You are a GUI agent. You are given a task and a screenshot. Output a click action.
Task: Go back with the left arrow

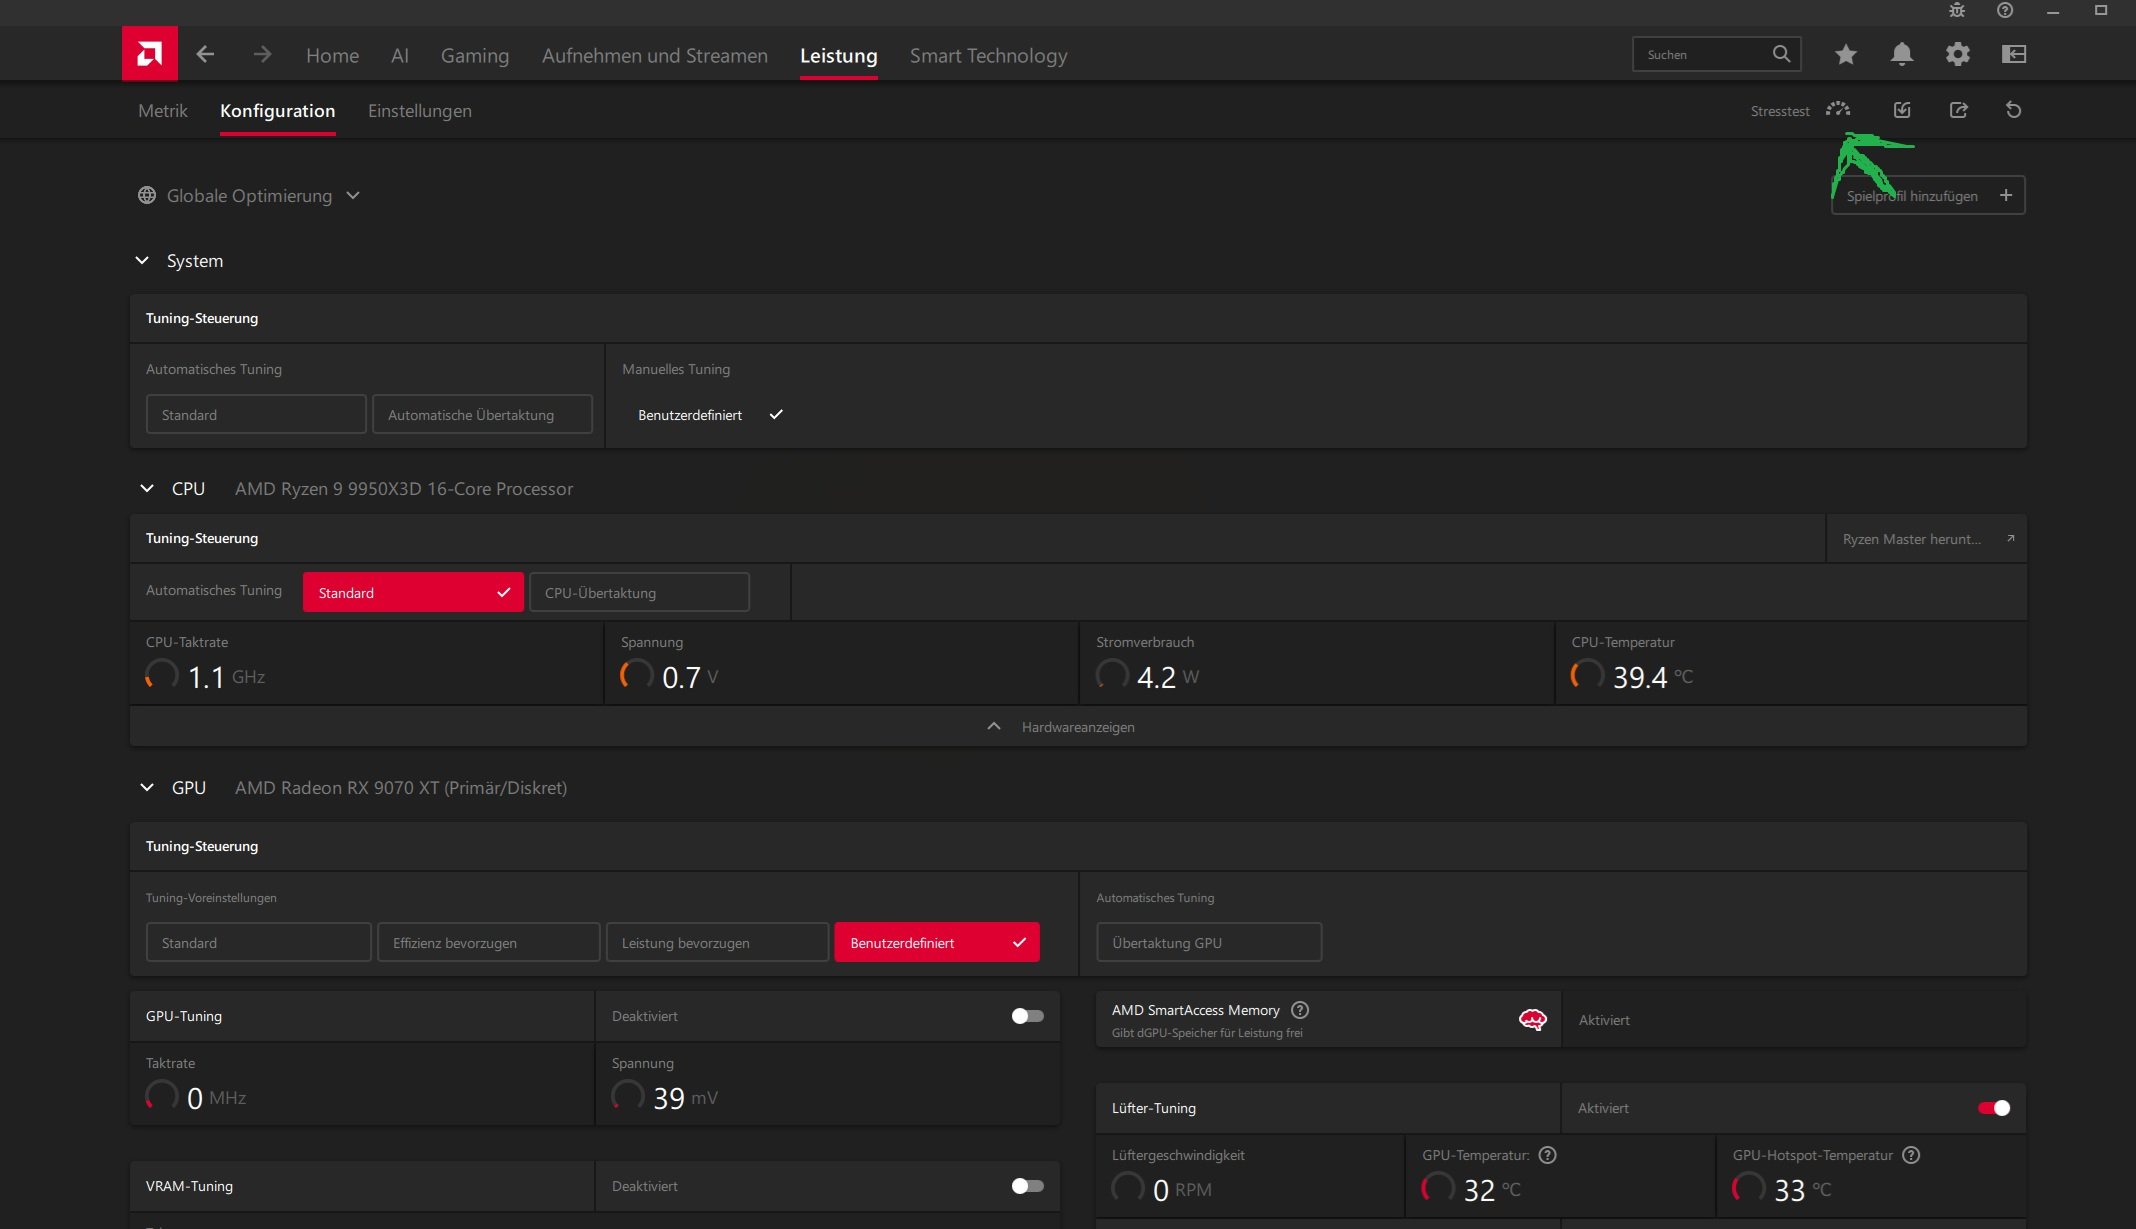[x=205, y=55]
